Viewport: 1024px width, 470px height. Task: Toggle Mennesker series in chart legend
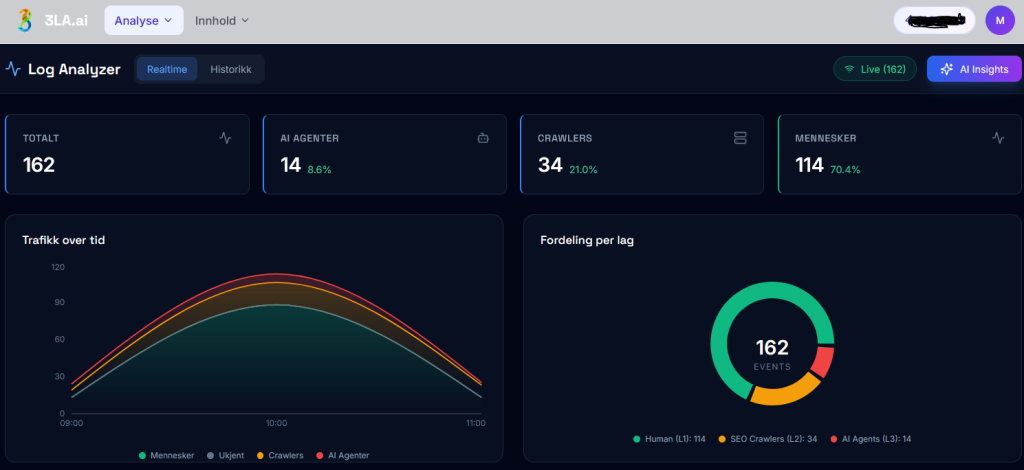coord(167,455)
